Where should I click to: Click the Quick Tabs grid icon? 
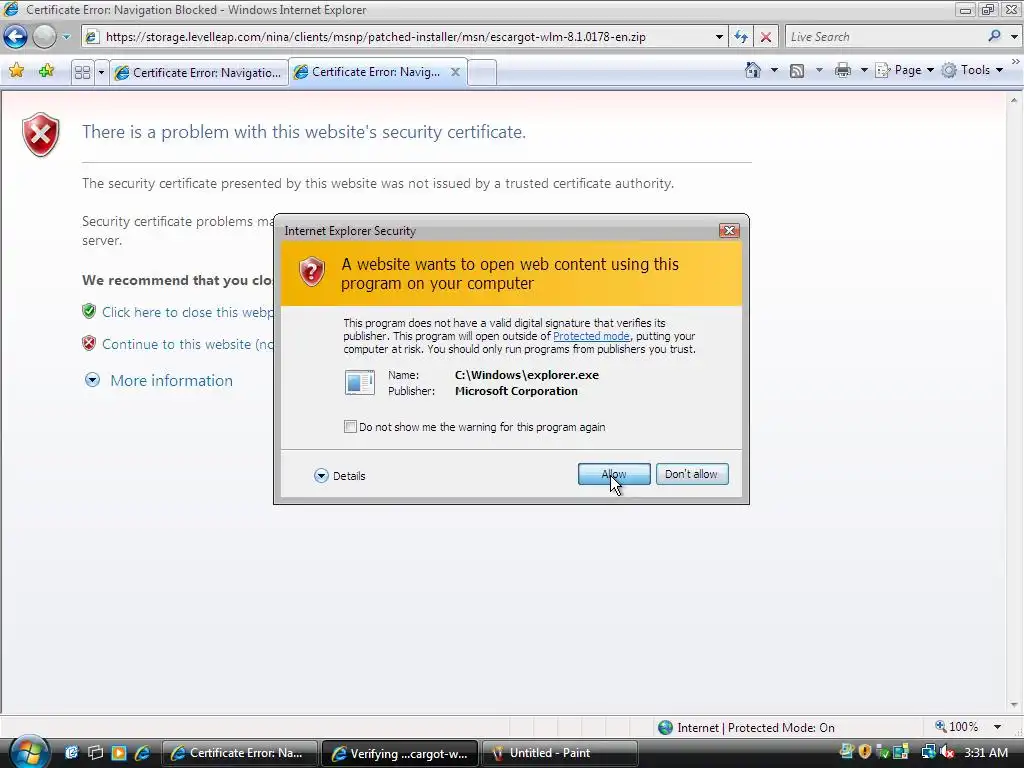[x=82, y=72]
